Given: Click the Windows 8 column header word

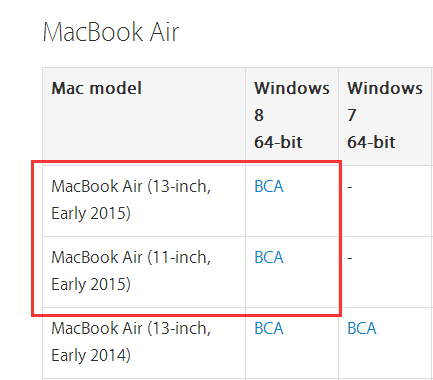Looking at the screenshot, I should point(292,88).
